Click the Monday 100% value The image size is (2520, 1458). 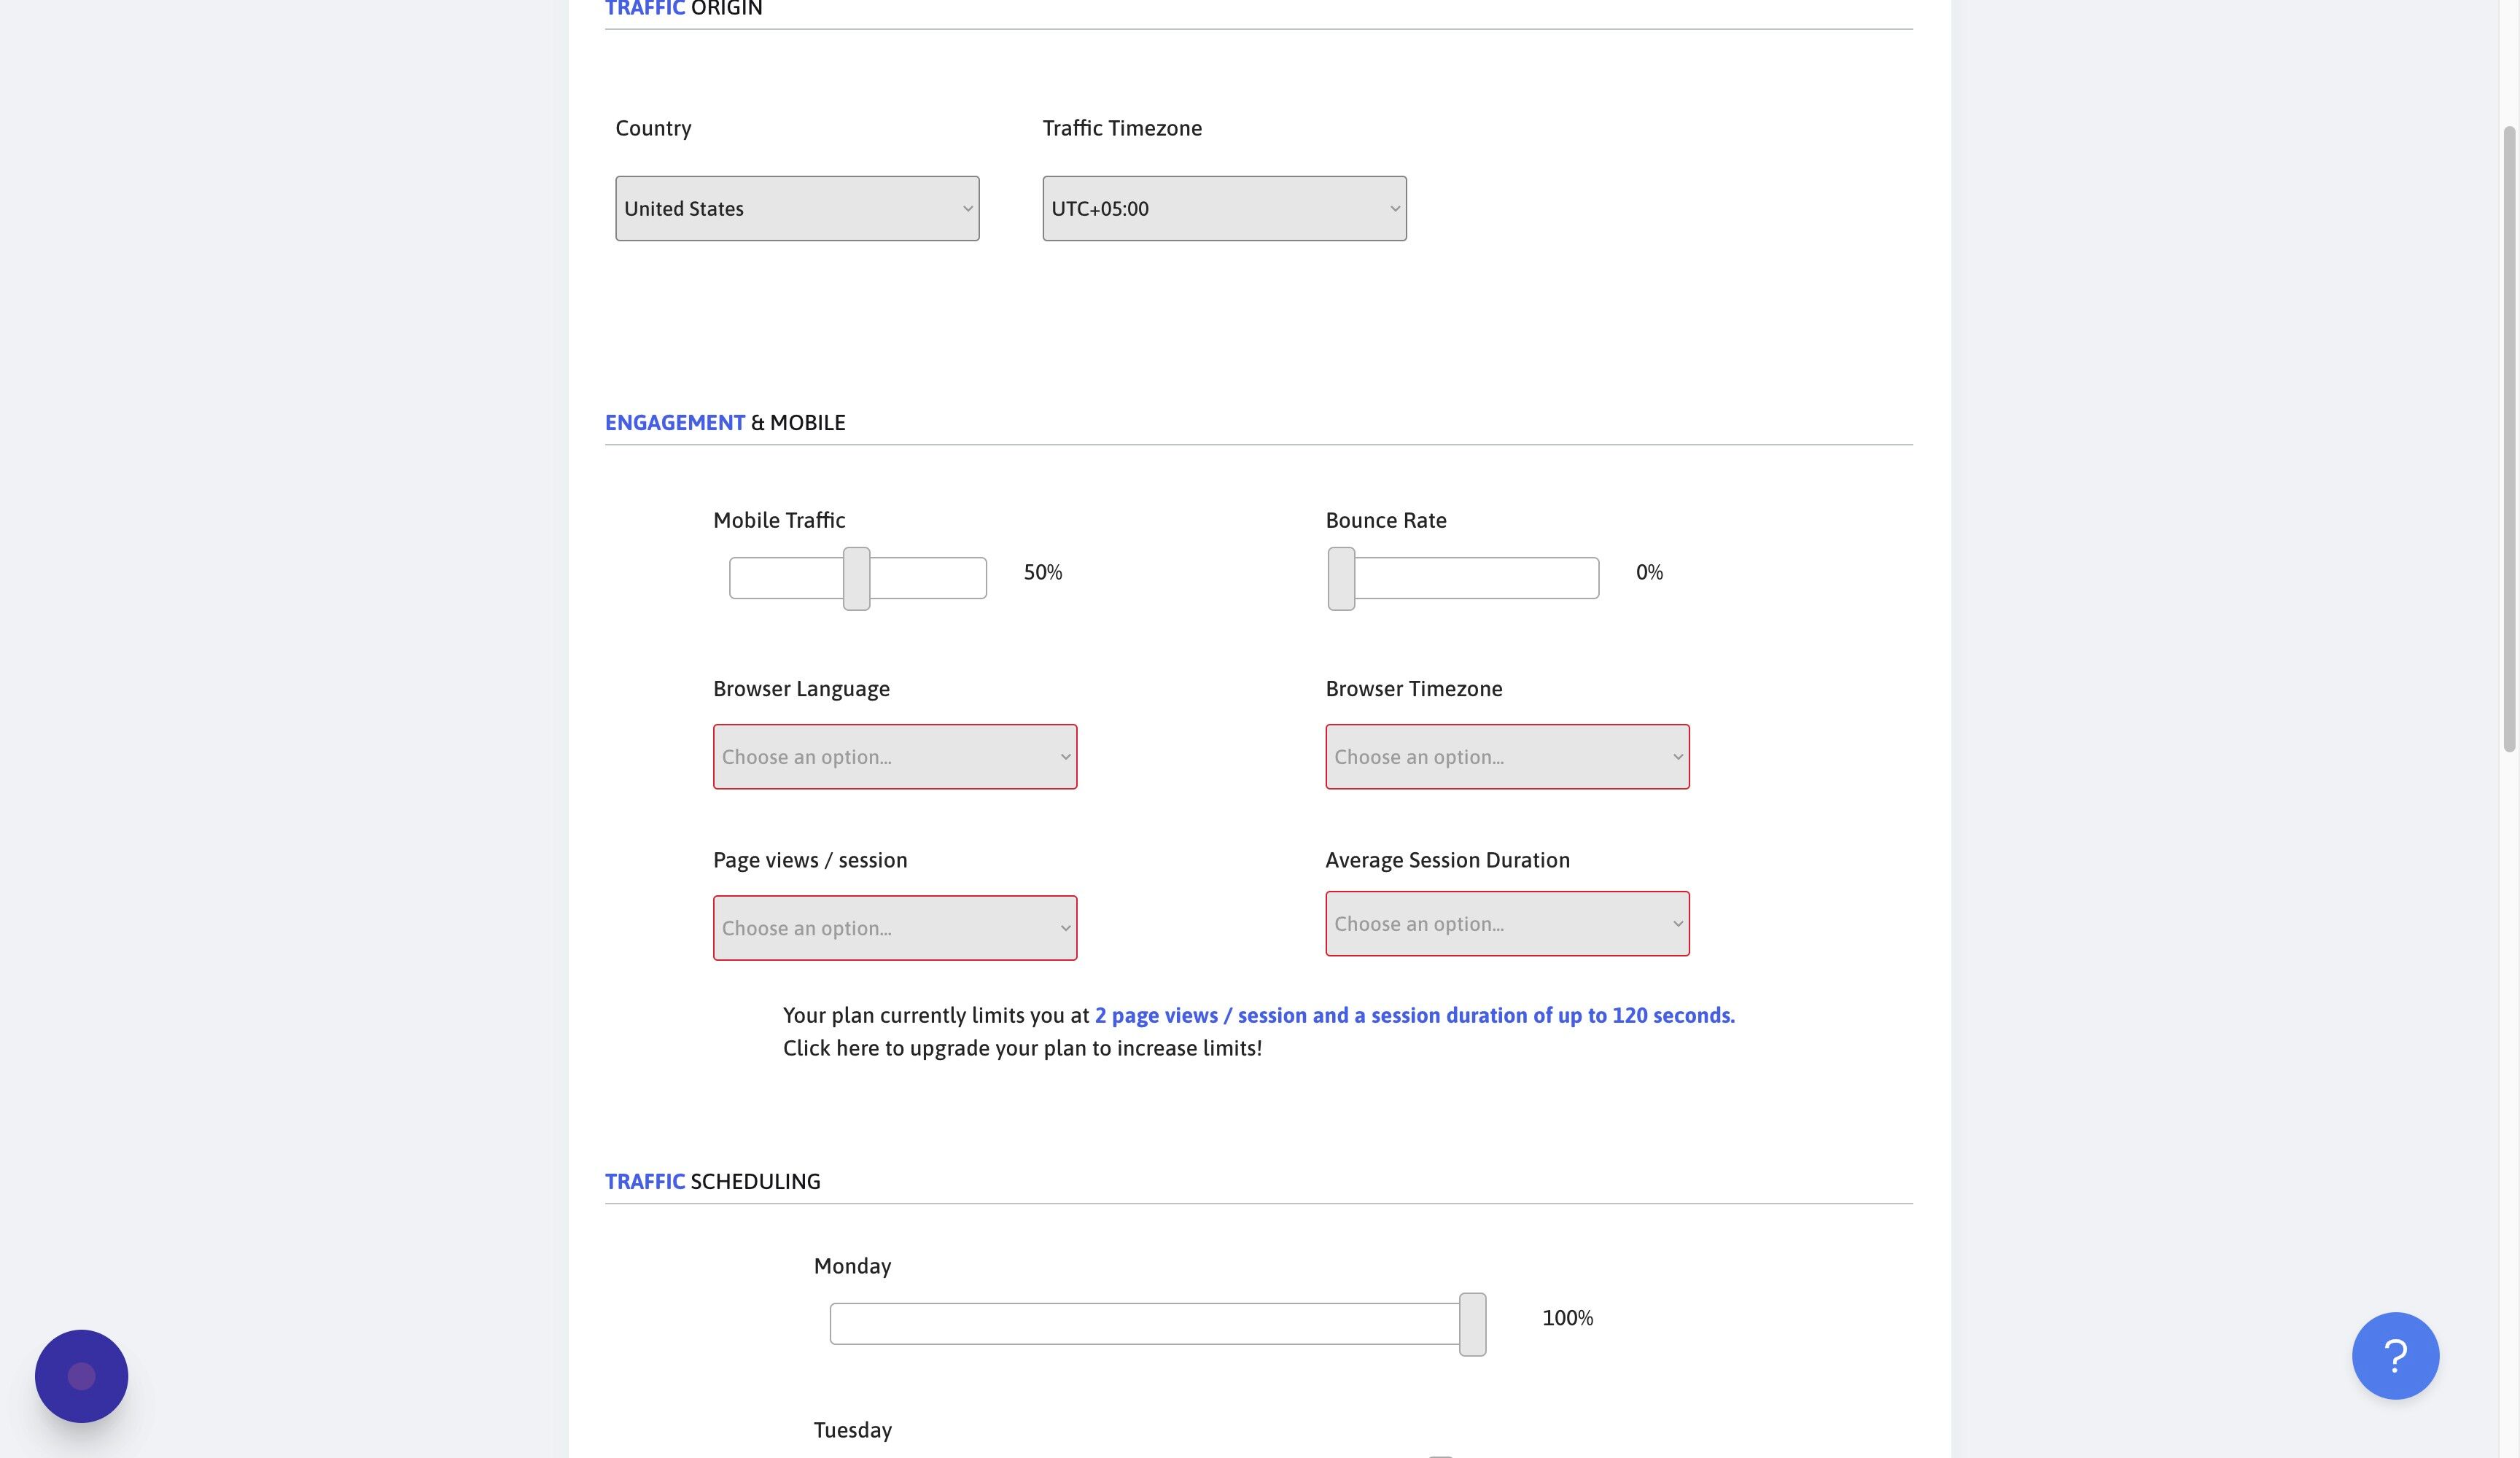point(1567,1318)
